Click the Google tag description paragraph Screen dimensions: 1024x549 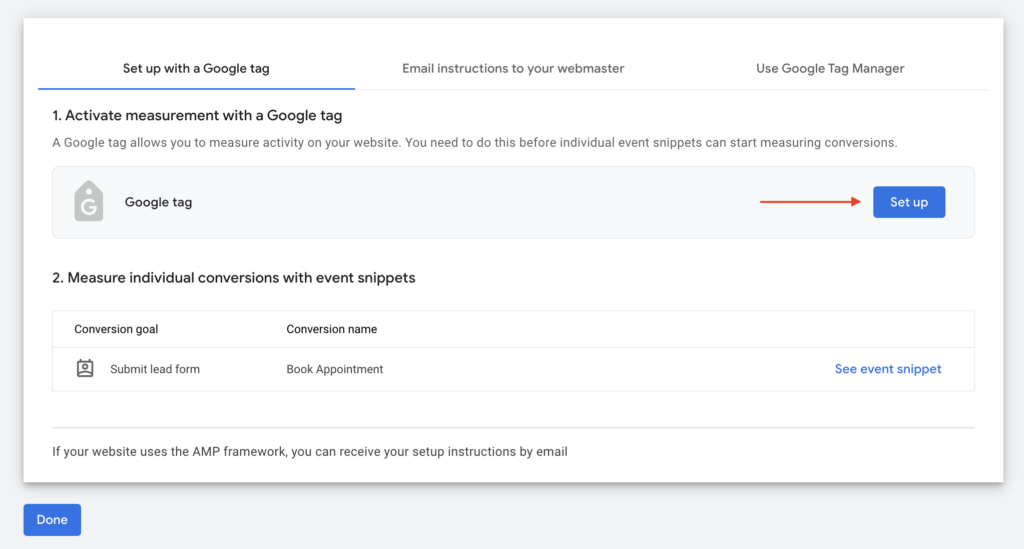pos(474,143)
